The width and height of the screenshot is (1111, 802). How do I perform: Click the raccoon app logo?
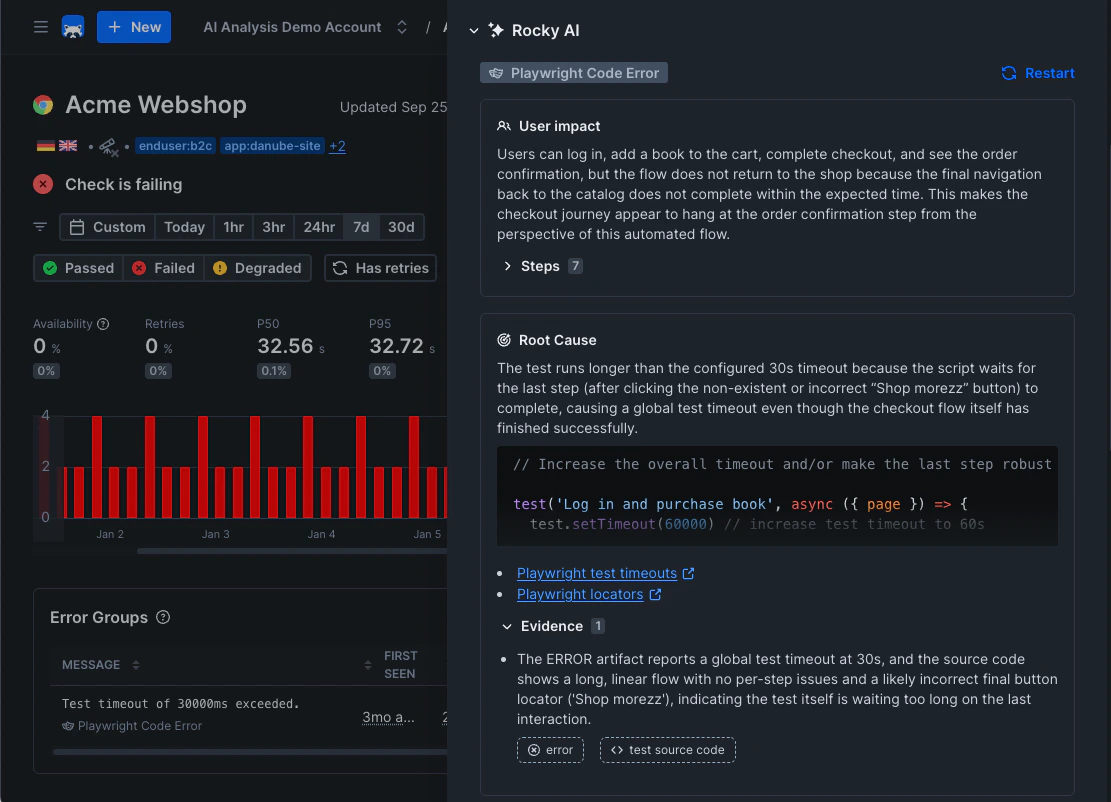click(73, 27)
